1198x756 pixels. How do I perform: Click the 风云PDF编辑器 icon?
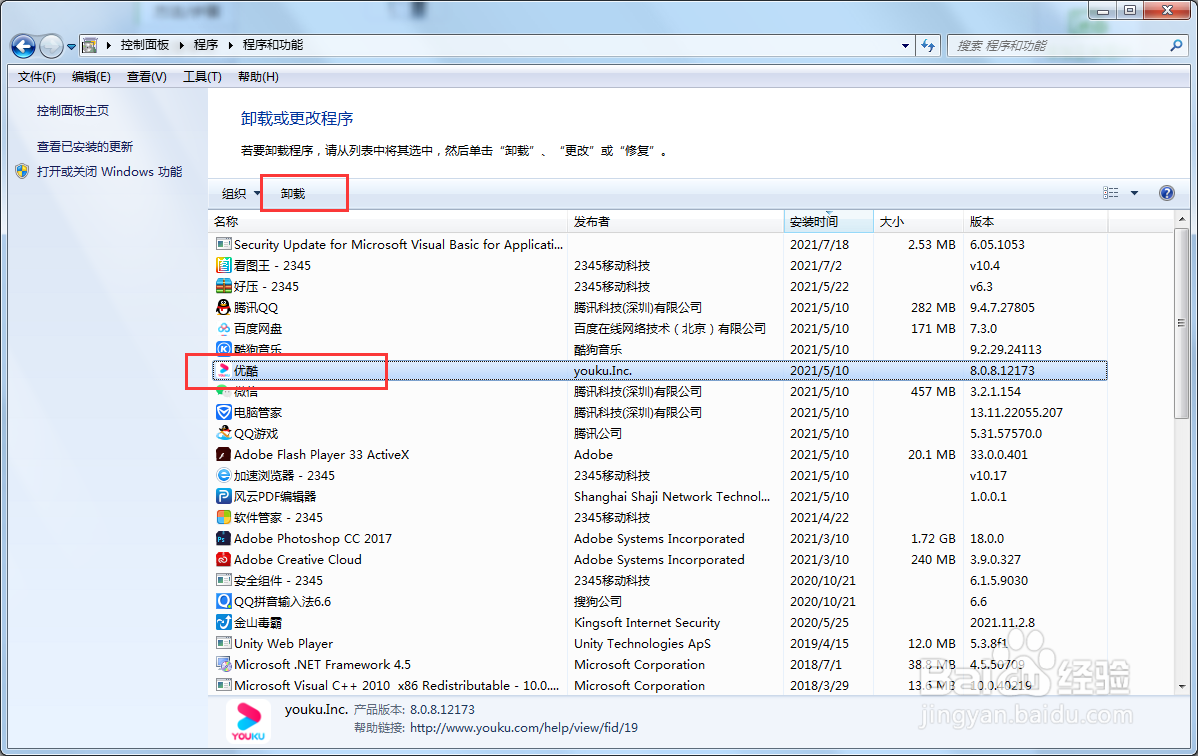point(223,497)
